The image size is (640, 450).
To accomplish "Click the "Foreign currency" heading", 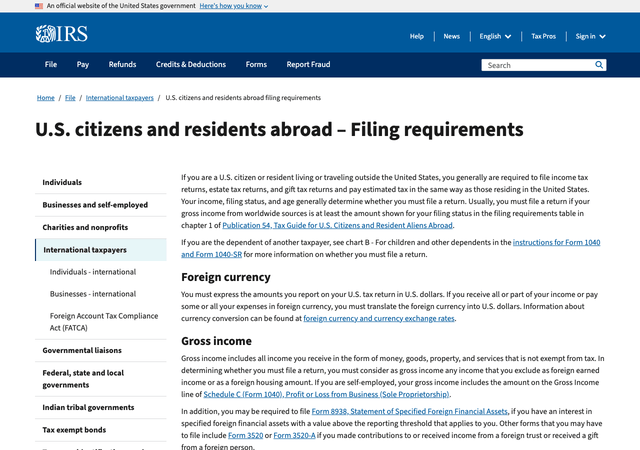I will 226,277.
